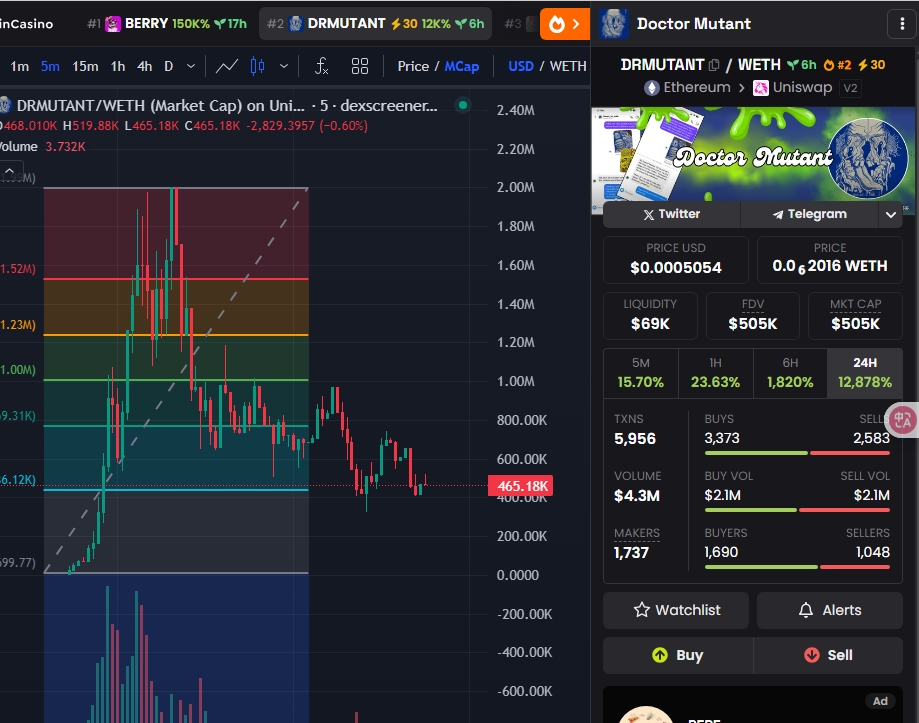This screenshot has width=919, height=723.
Task: Expand trending list arrow next to flame
Action: coord(576,24)
